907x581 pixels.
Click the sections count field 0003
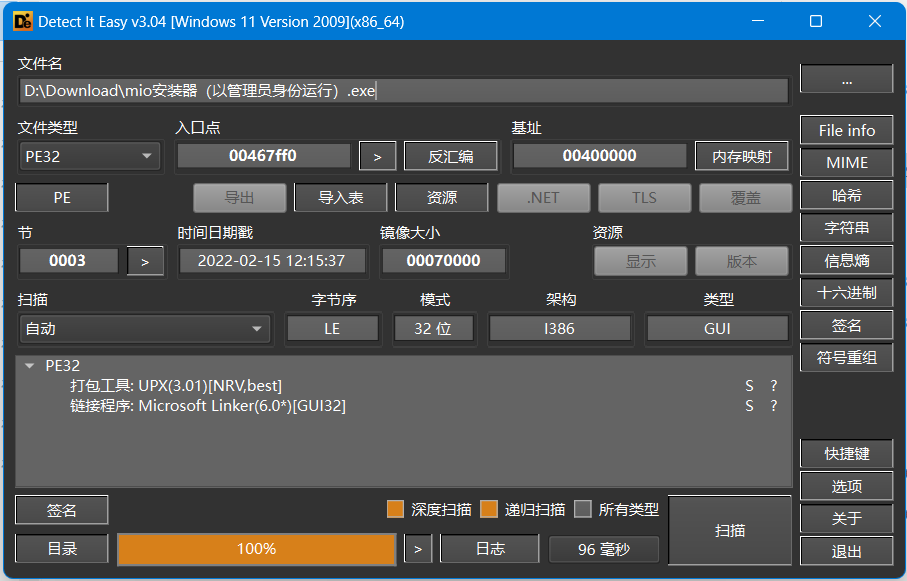tap(68, 260)
